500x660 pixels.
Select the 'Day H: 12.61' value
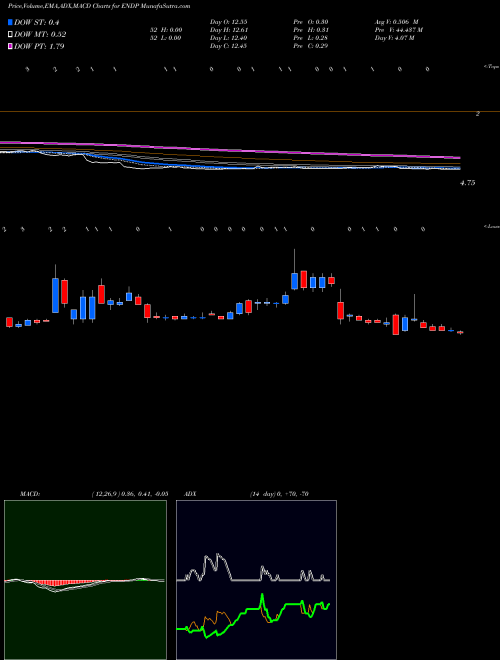(229, 30)
